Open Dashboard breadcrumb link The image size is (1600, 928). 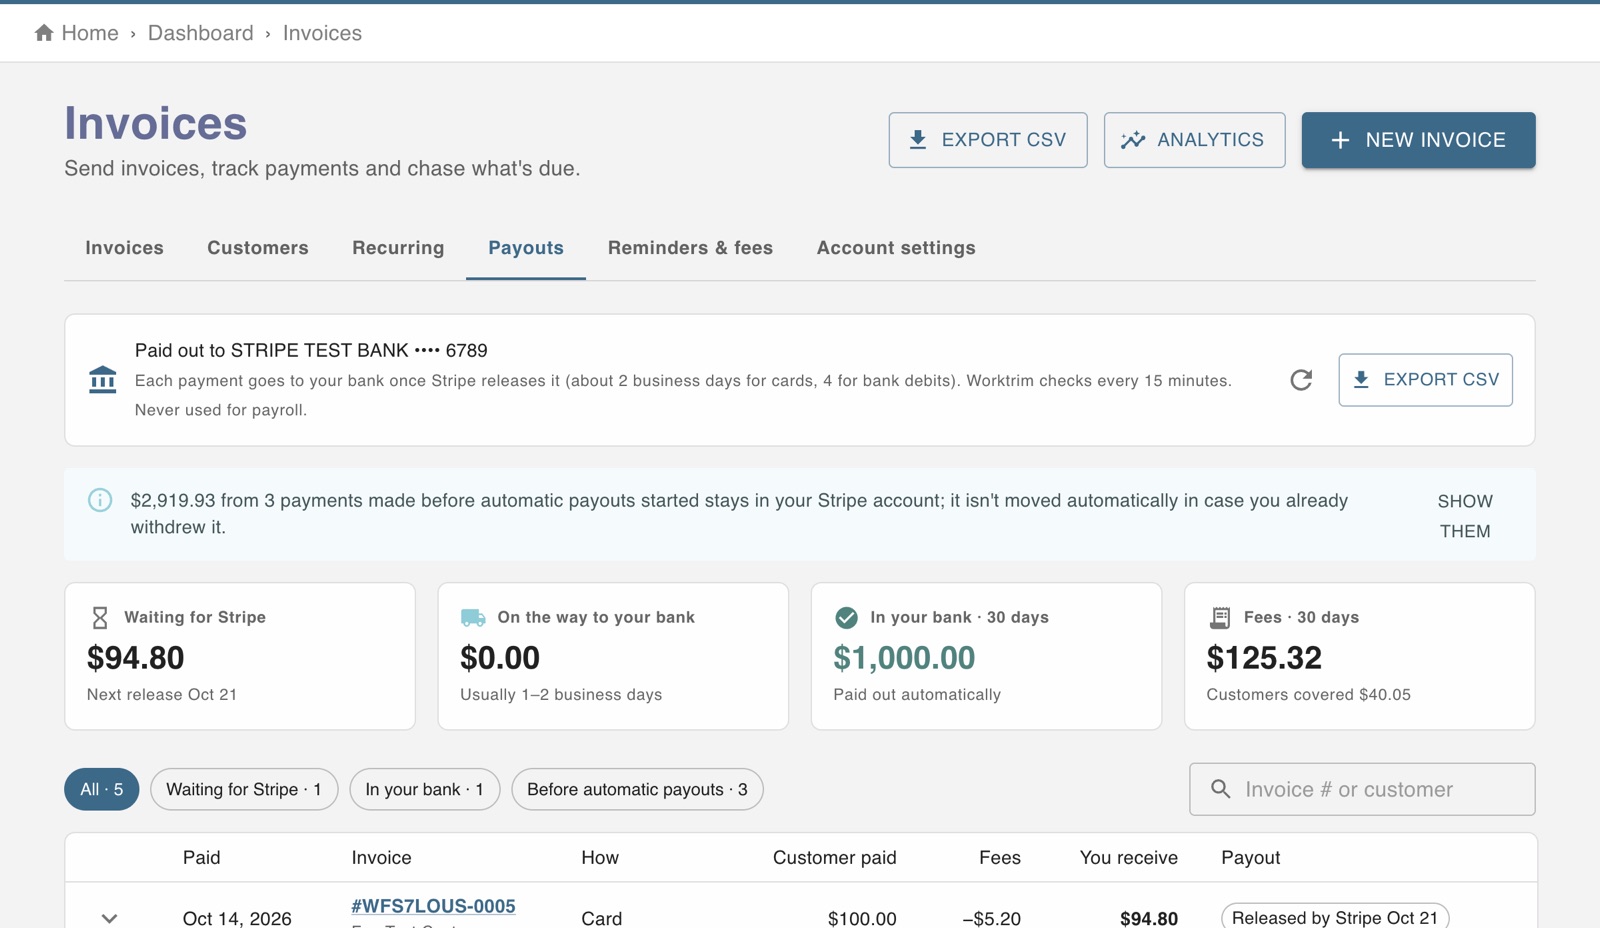[x=201, y=33]
